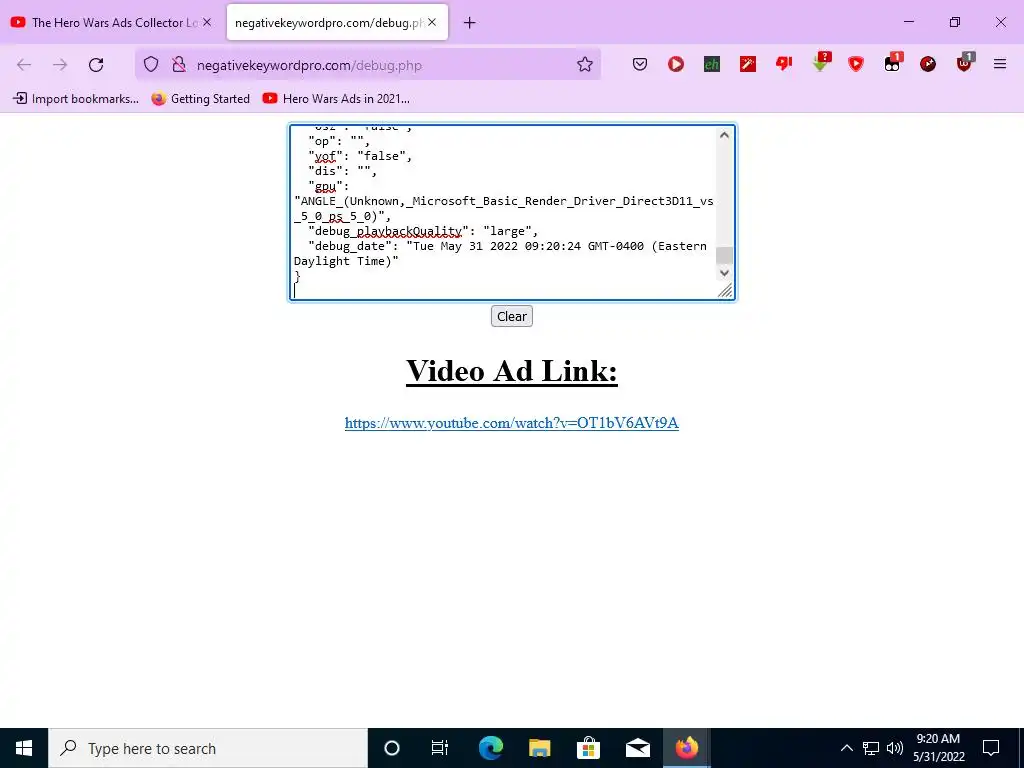
Task: Go back to the previous page
Action: pos(24,65)
